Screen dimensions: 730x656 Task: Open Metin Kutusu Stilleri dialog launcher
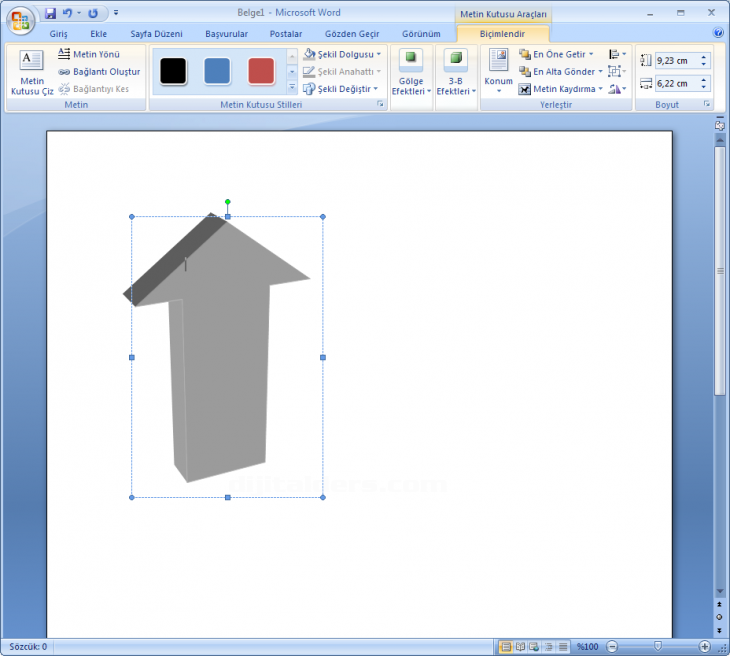[x=380, y=104]
